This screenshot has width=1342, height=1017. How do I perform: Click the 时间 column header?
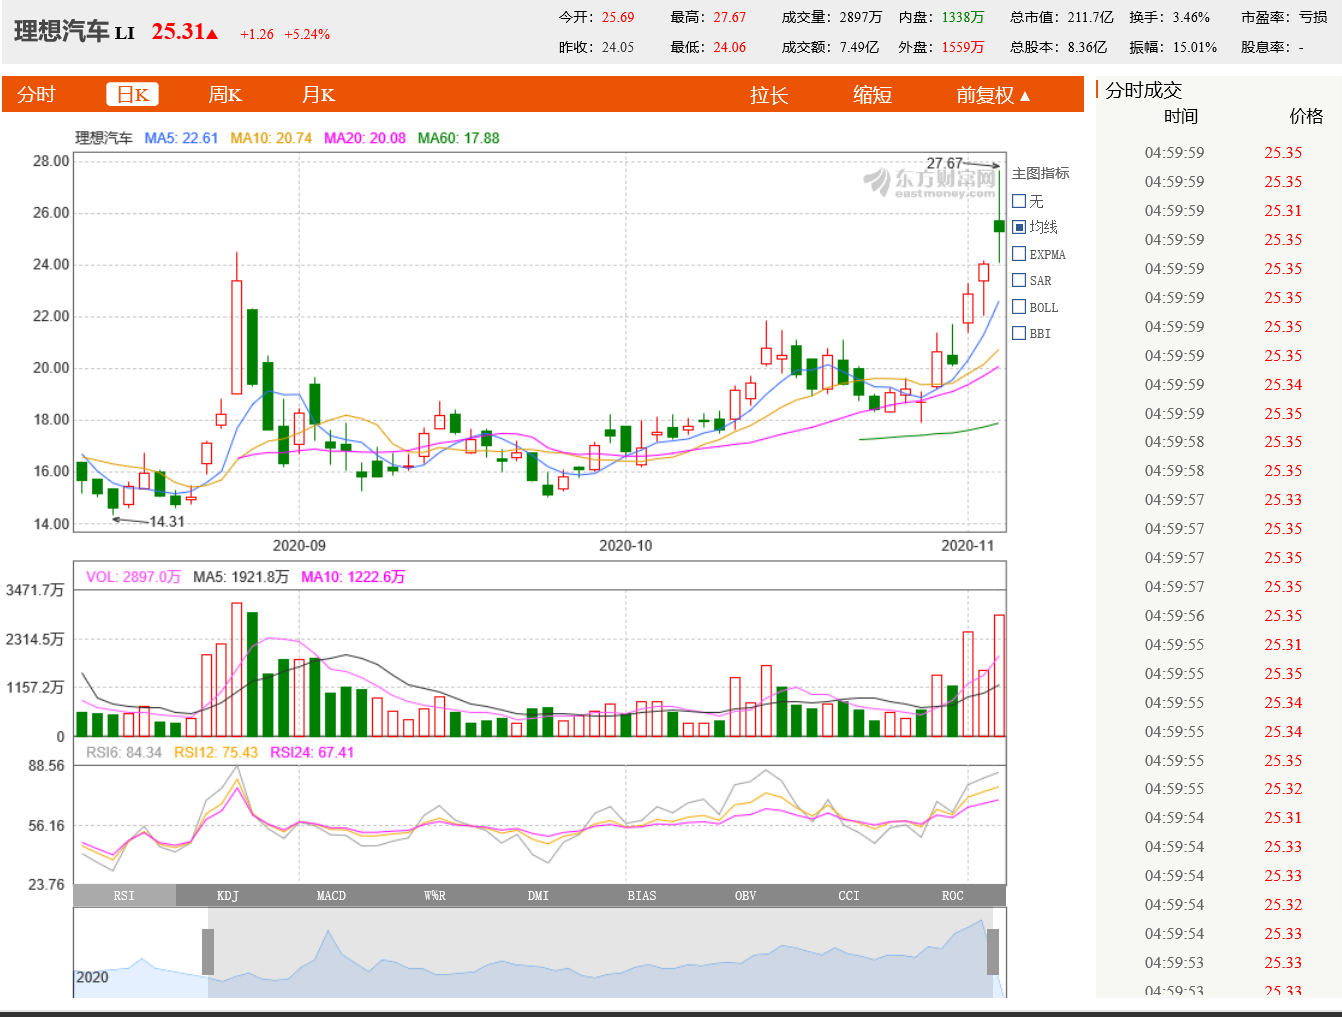1181,116
